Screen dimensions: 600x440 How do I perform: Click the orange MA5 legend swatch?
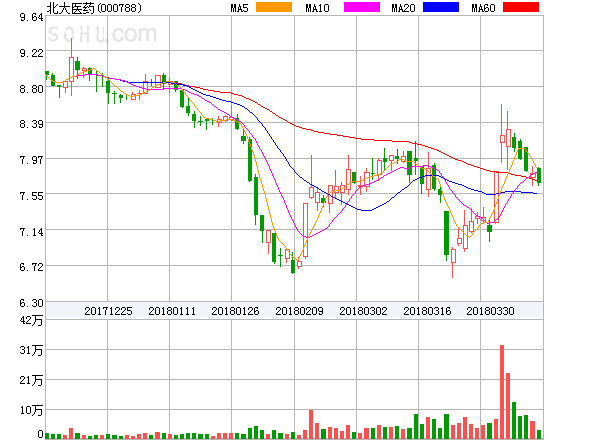(274, 7)
